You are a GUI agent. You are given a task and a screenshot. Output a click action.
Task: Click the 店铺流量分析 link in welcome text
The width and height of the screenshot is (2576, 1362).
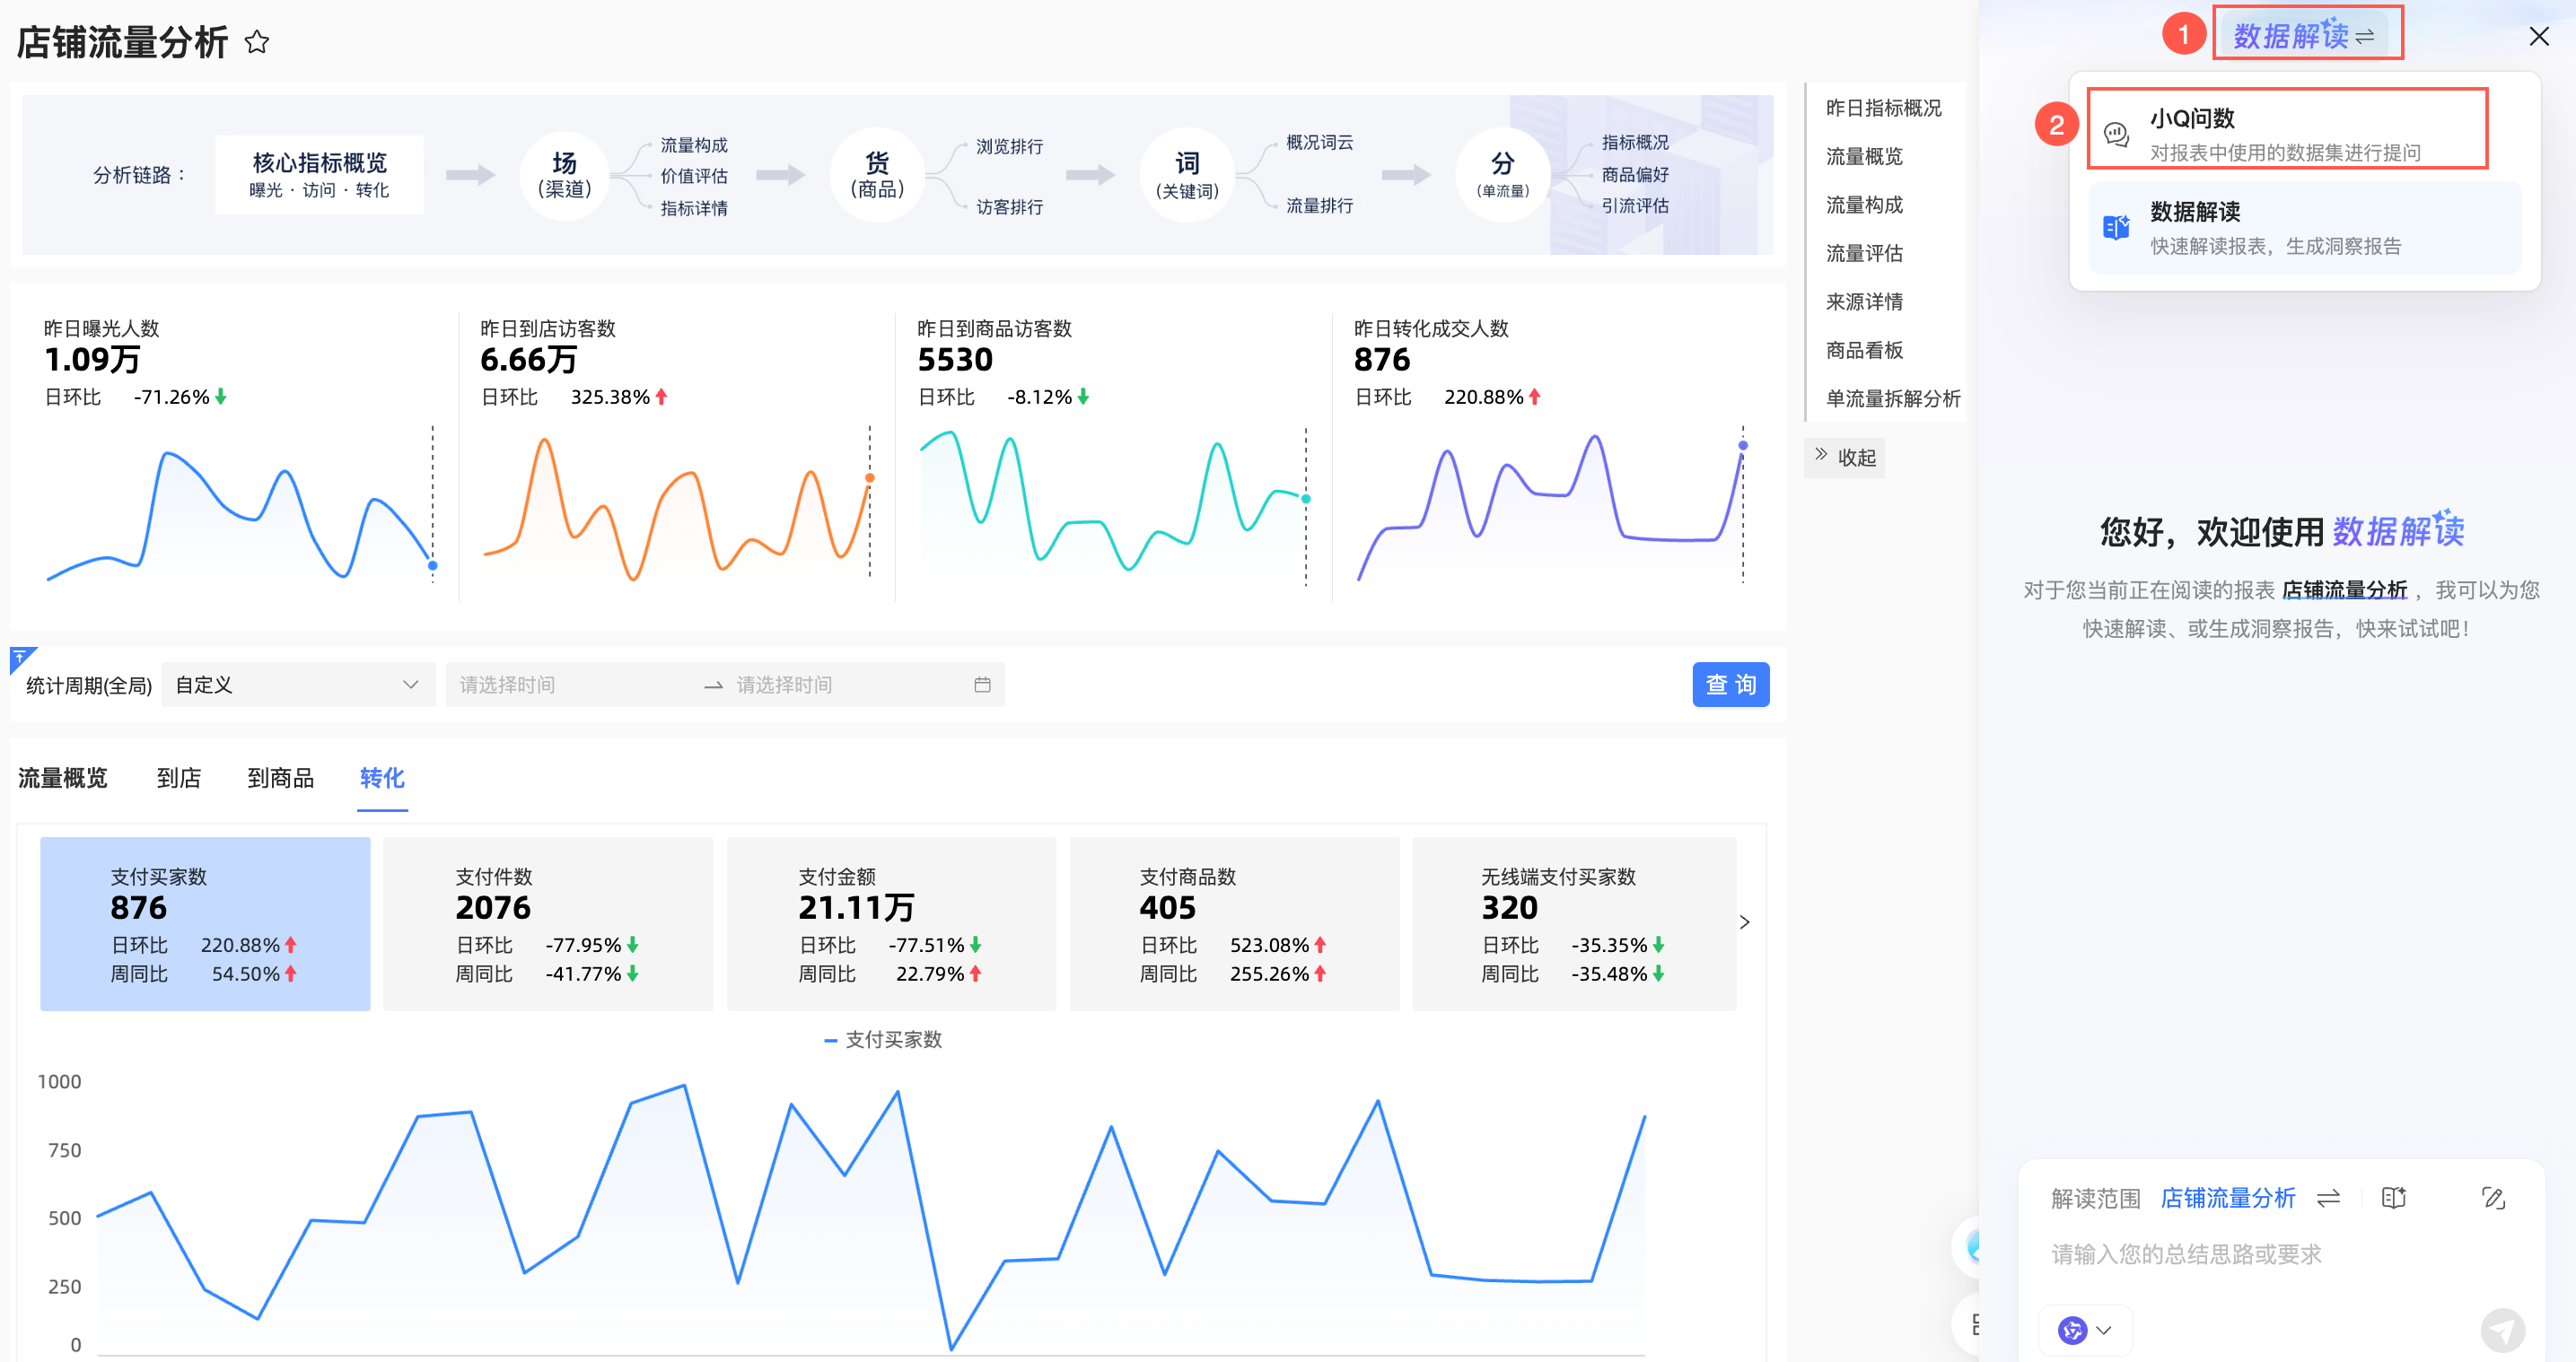point(2344,590)
